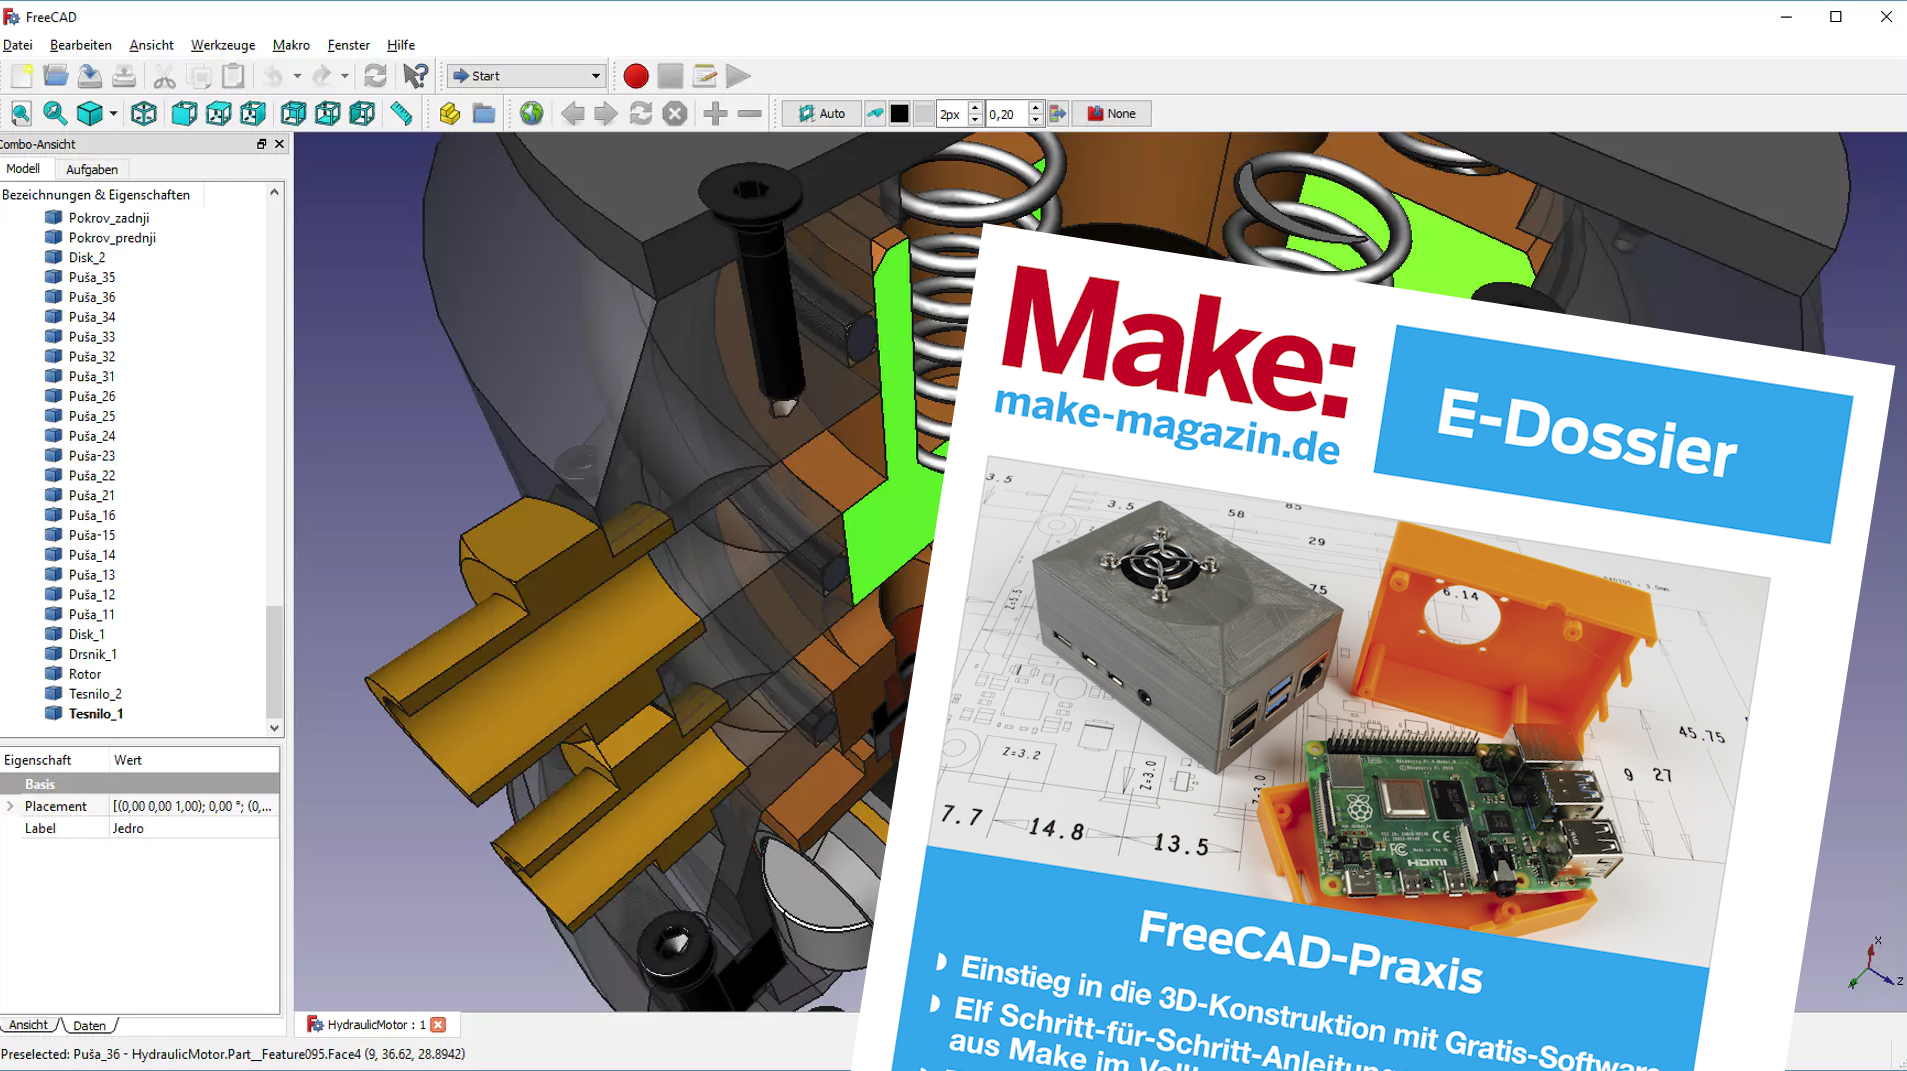
Task: Click the apply style to selection icon
Action: (1058, 114)
